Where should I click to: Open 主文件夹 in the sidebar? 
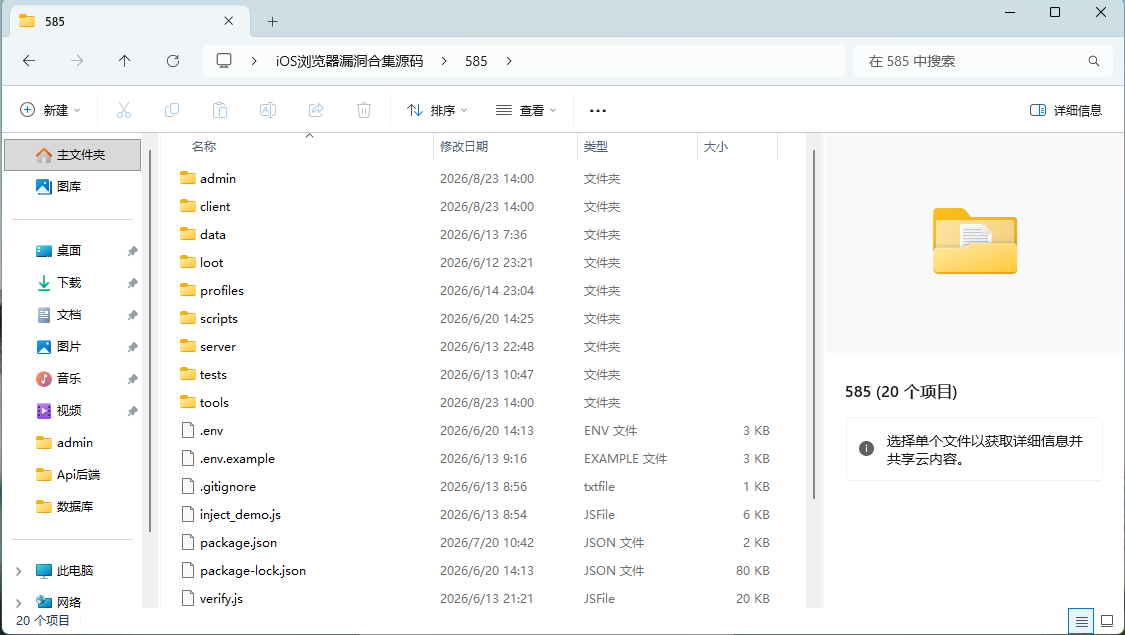[72, 155]
